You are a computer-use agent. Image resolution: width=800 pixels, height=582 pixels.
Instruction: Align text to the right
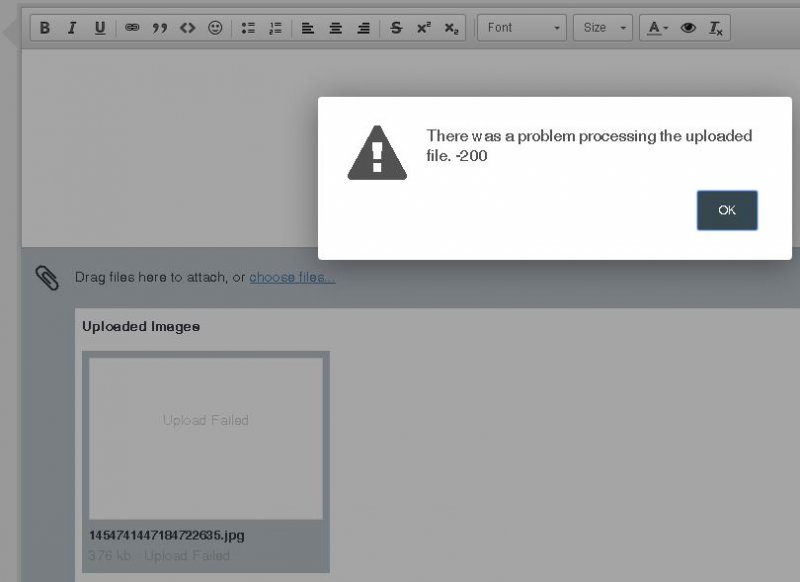pos(363,28)
